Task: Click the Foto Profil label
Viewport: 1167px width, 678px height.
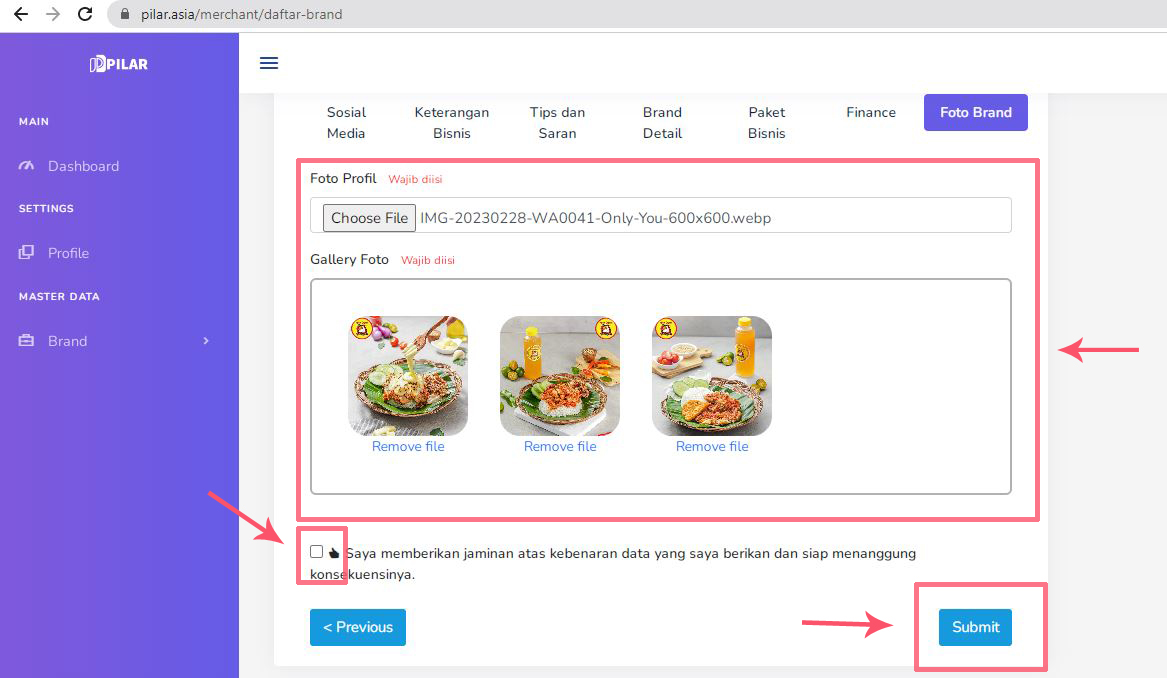Action: coord(343,179)
